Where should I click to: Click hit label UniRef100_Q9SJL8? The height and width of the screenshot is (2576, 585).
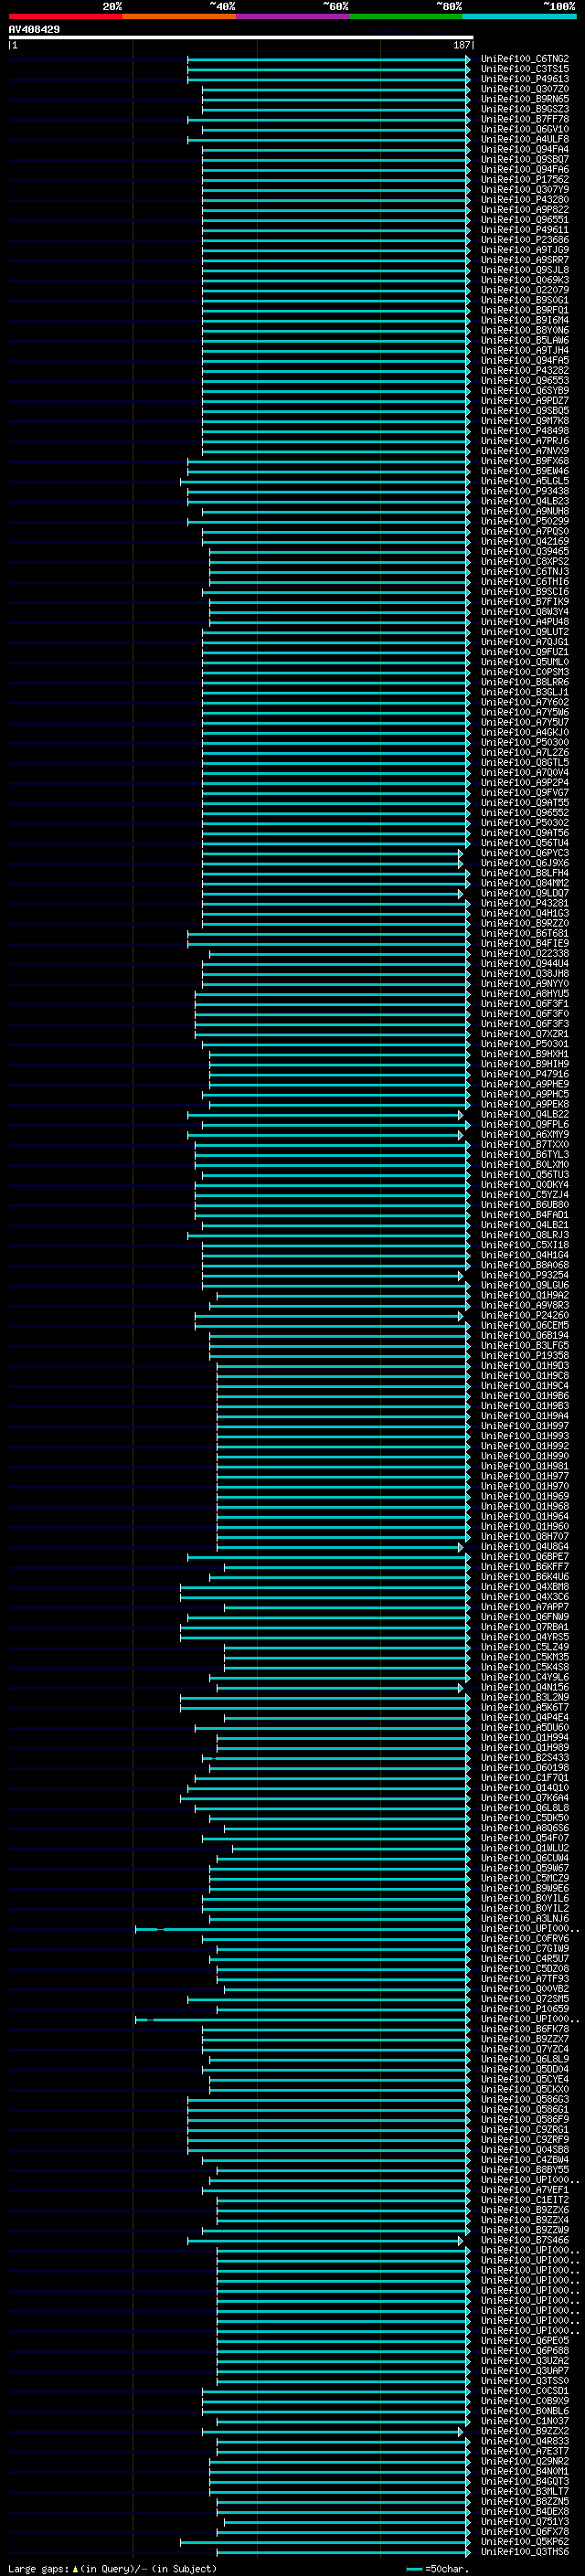pyautogui.click(x=525, y=270)
